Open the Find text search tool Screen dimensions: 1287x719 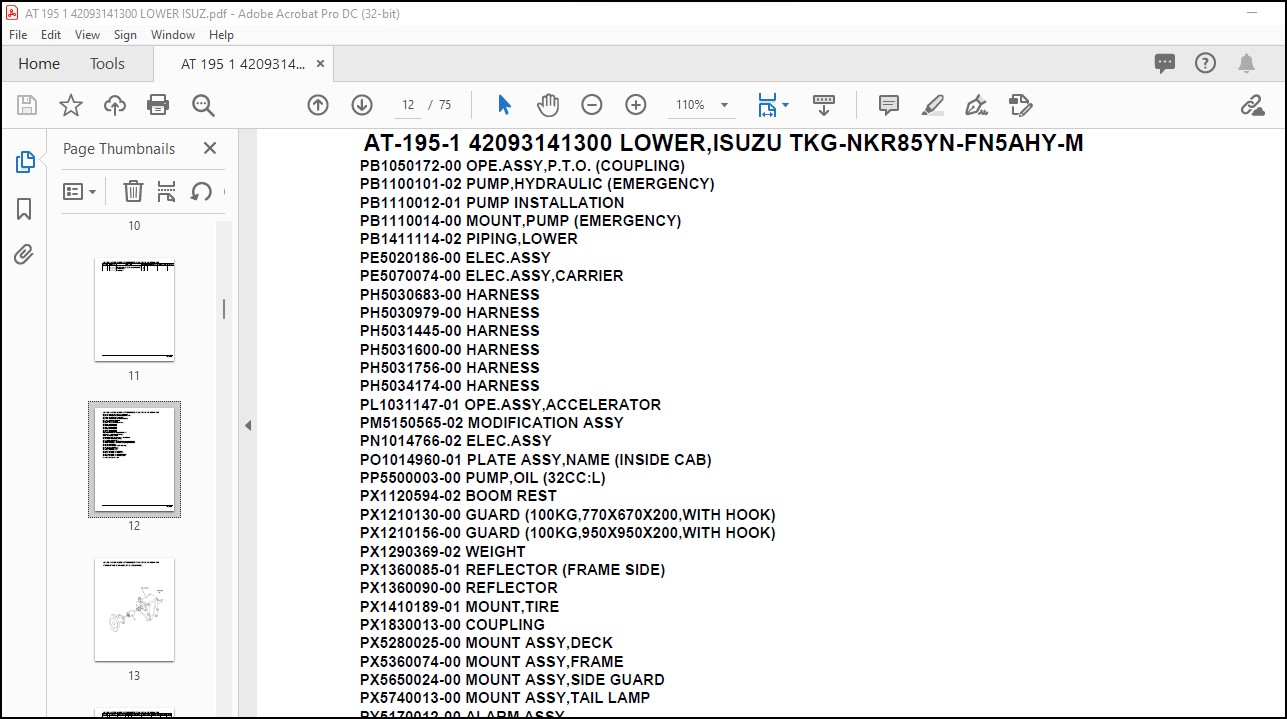[x=203, y=105]
